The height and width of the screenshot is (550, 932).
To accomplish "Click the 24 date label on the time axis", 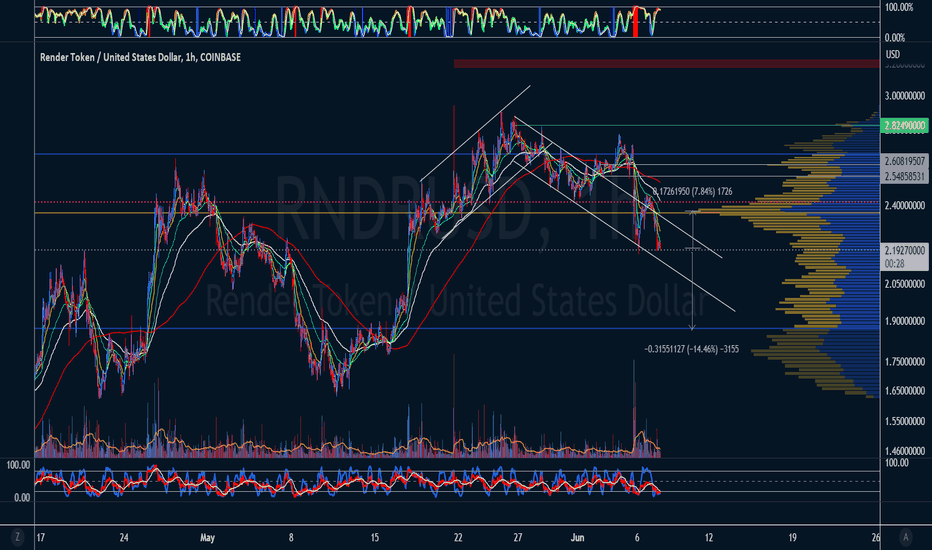I will [x=124, y=538].
